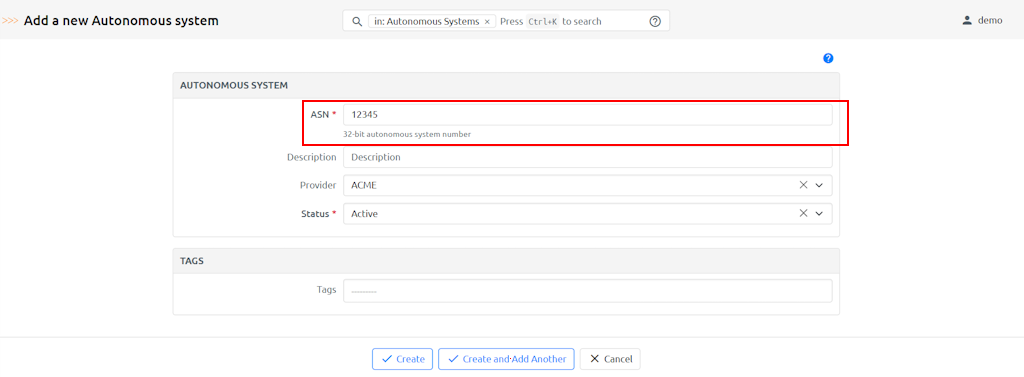Click the search magnifier icon
The height and width of the screenshot is (377, 1024).
(x=357, y=21)
